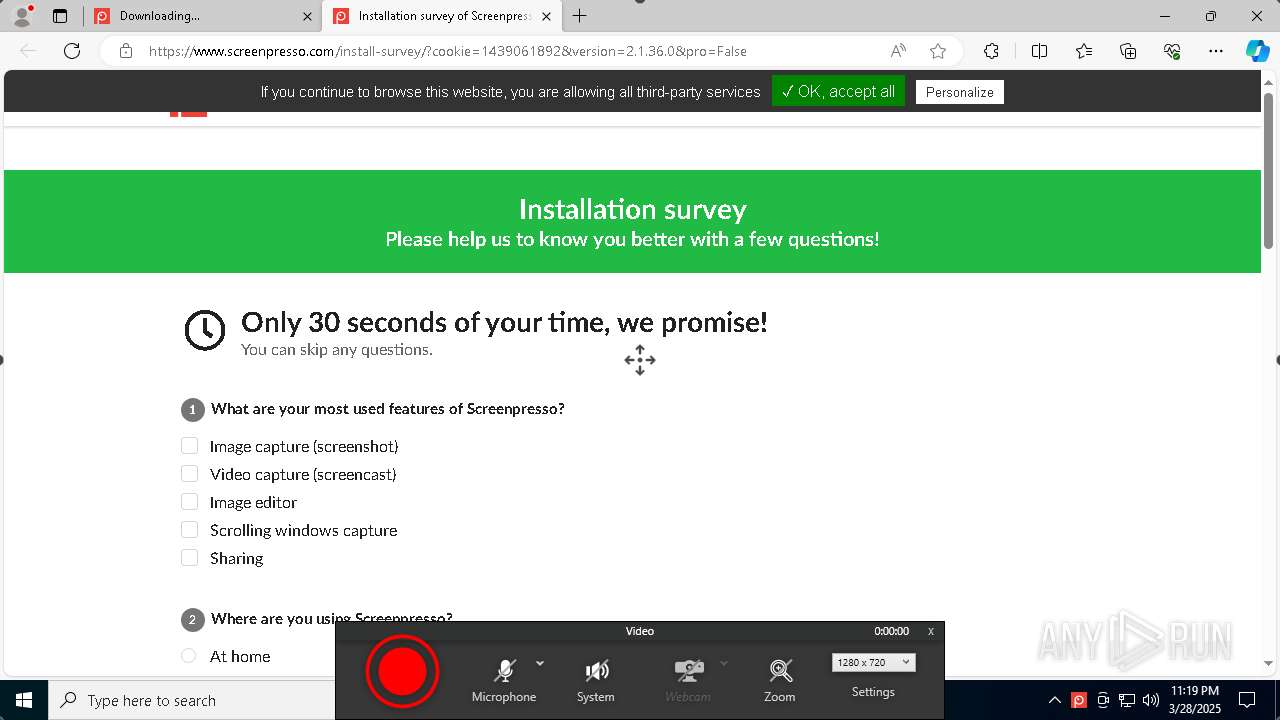Open Read aloud in address bar

(x=898, y=51)
